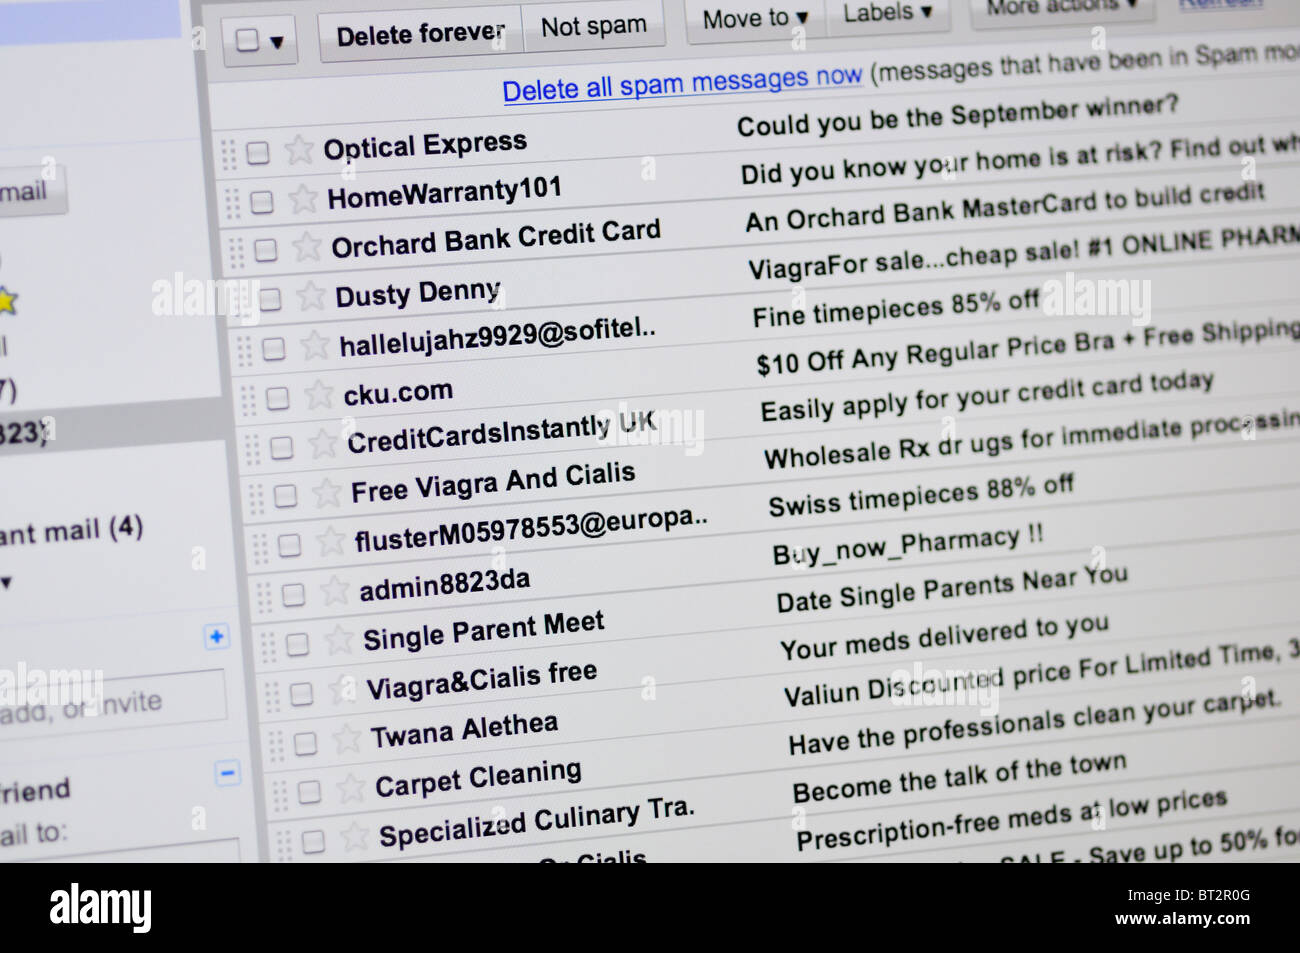The image size is (1300, 953).
Task: Star the Free Viagra And Cialis email
Action: [326, 493]
